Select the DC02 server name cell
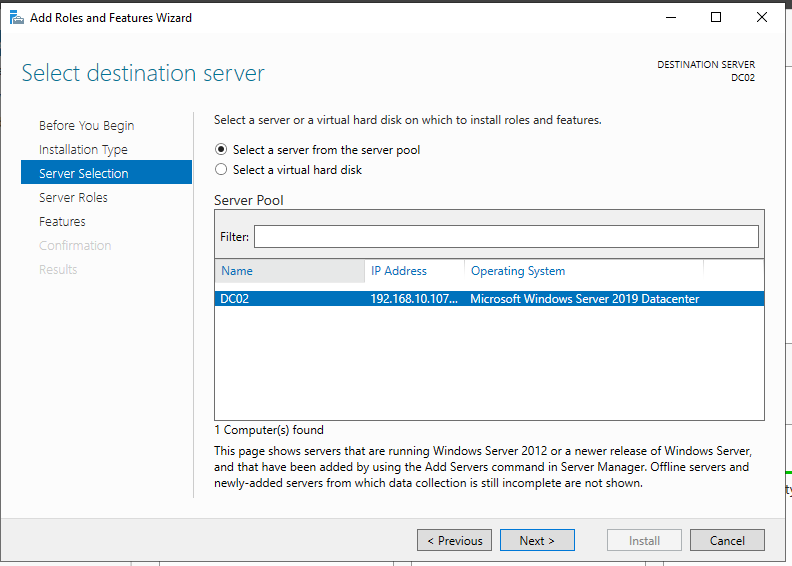 (x=235, y=299)
